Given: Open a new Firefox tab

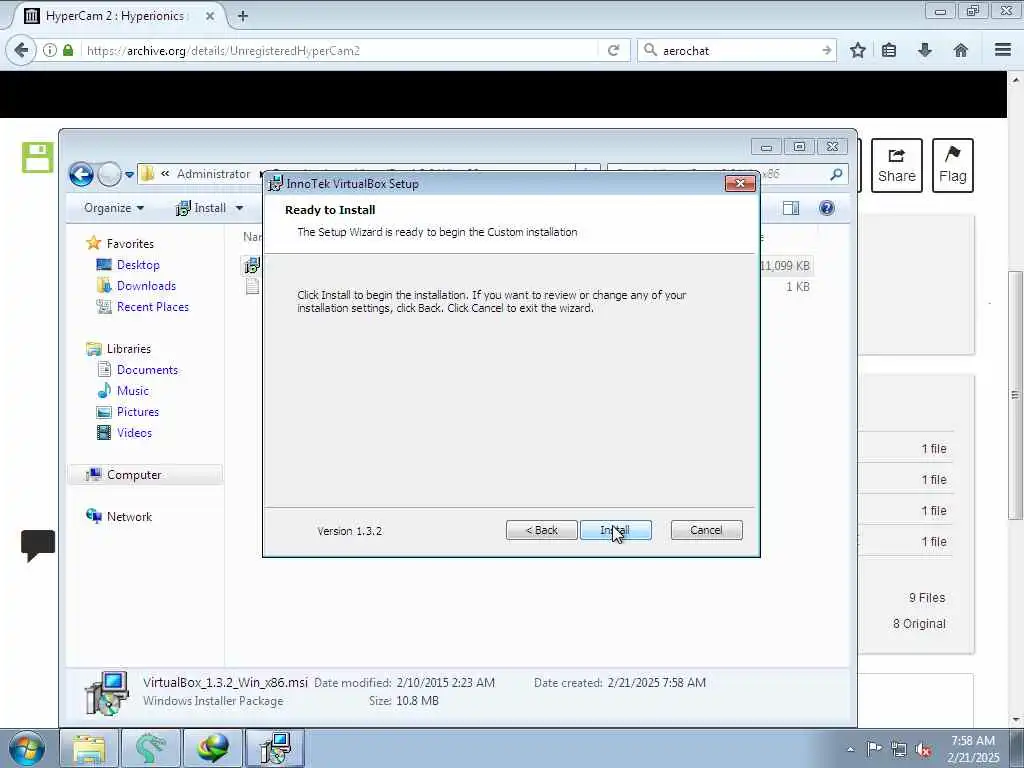Looking at the screenshot, I should click(x=242, y=16).
